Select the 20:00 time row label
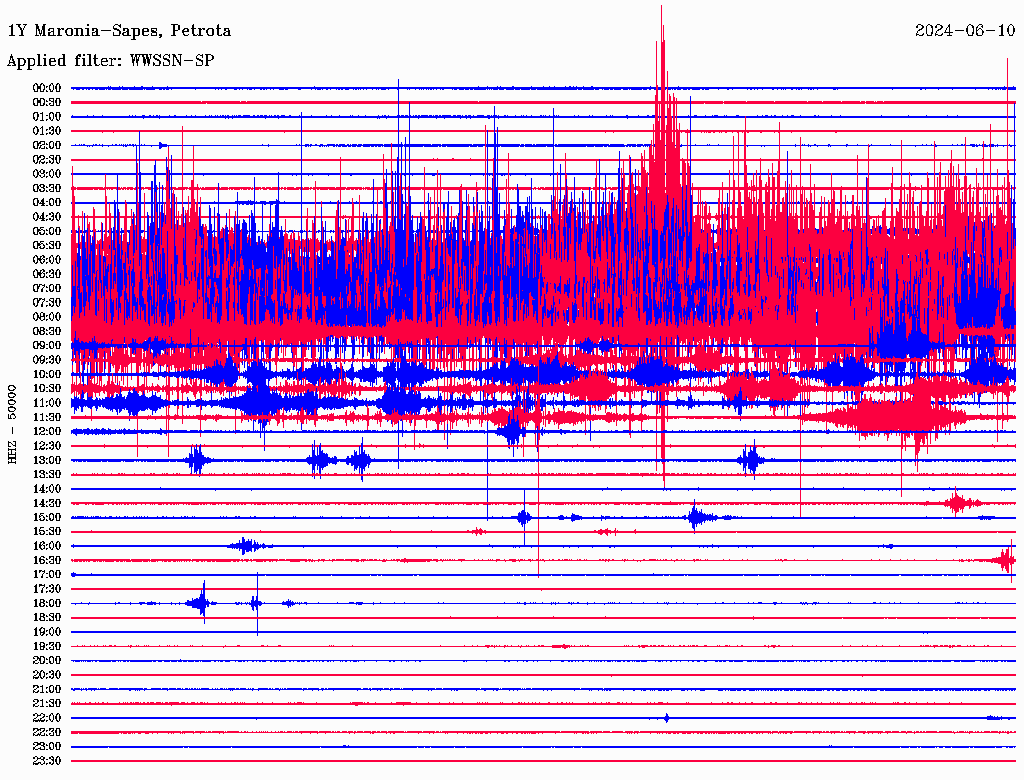Image resolution: width=1024 pixels, height=780 pixels. [x=47, y=660]
